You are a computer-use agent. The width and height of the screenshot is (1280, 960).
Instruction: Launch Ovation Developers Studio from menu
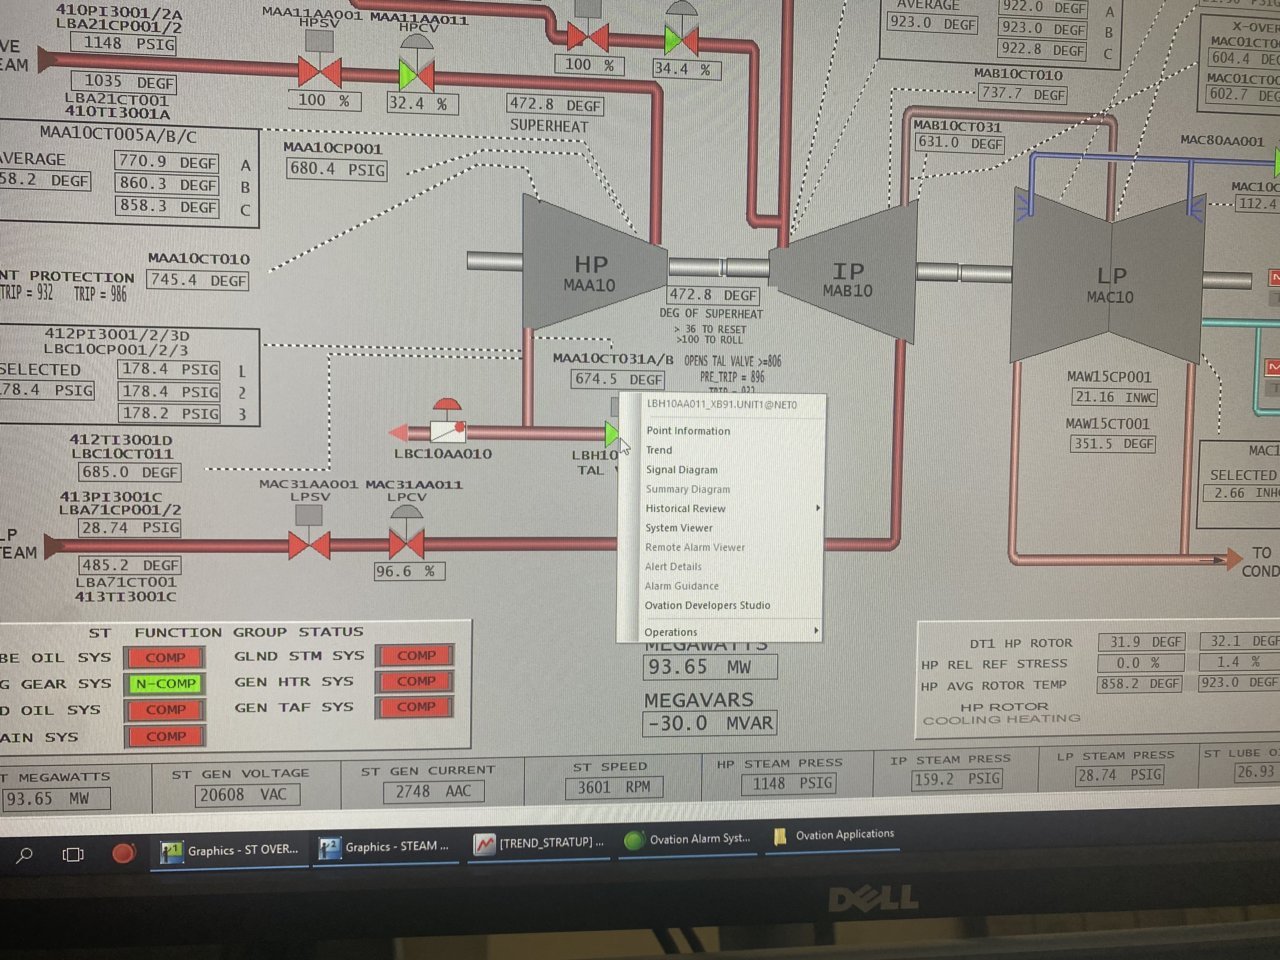tap(707, 606)
